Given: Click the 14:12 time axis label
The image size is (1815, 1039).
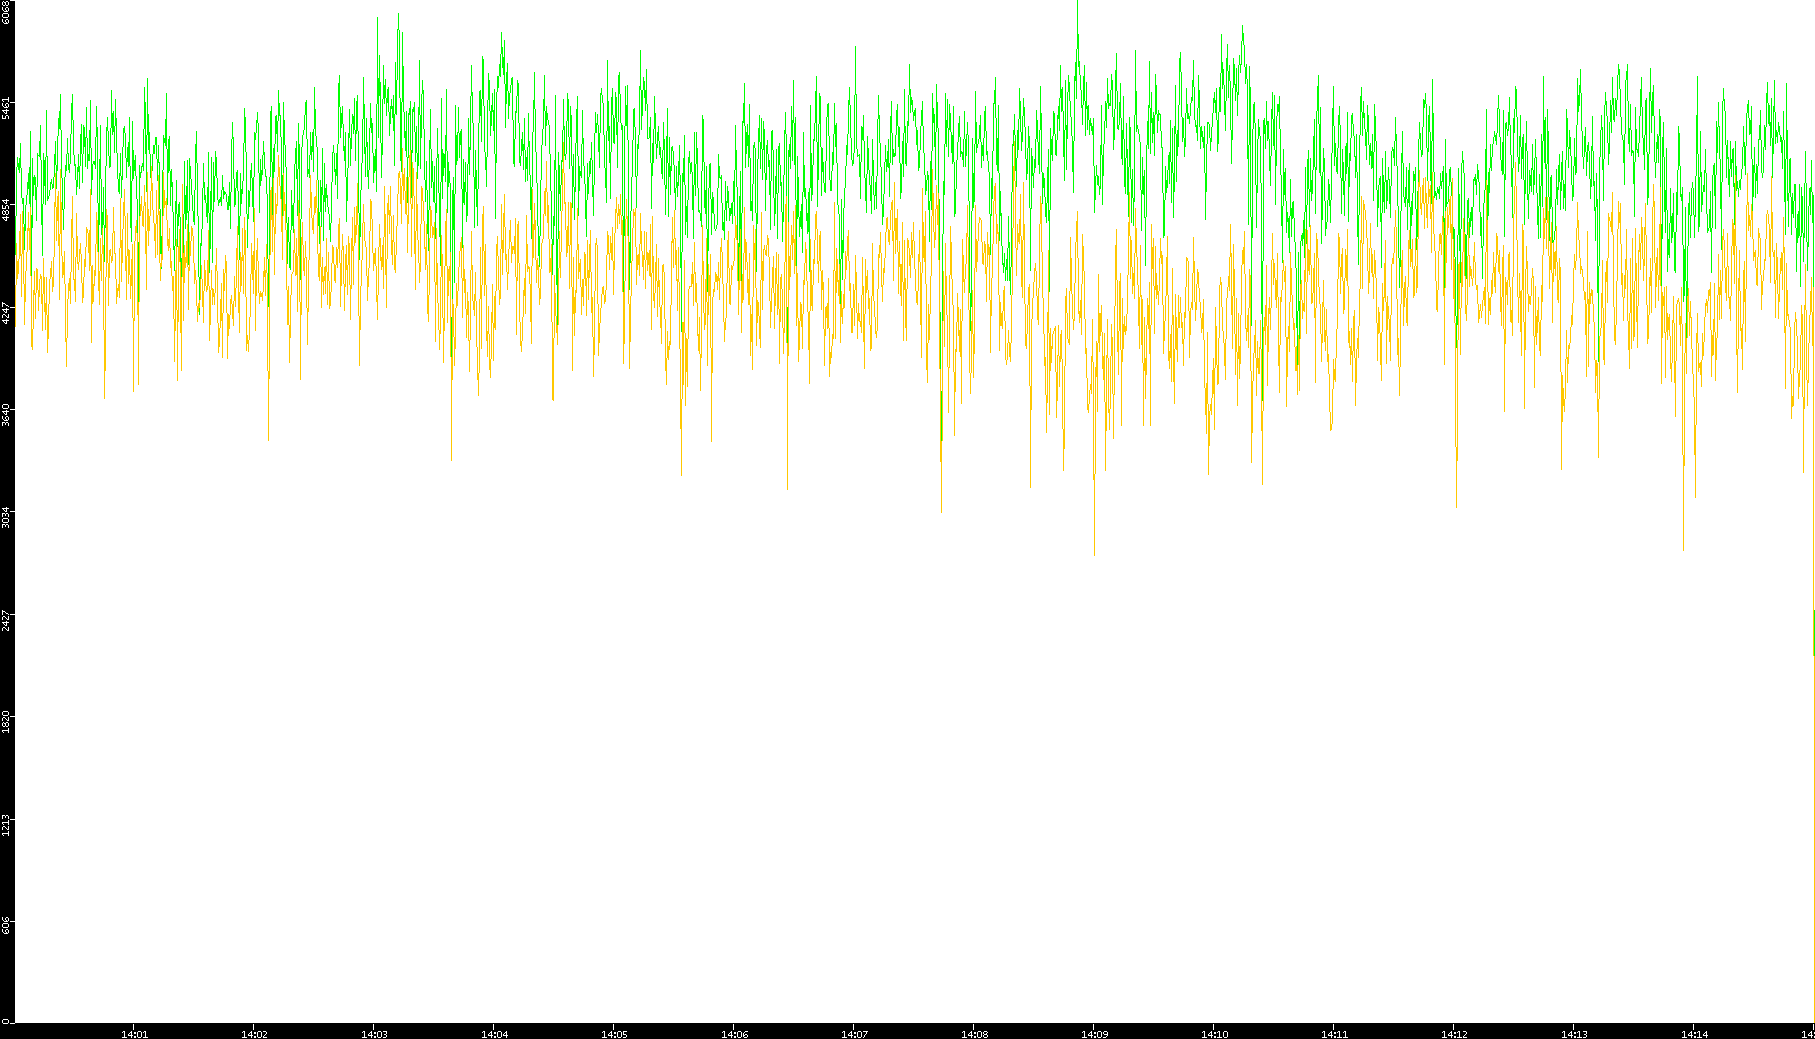Looking at the screenshot, I should [1454, 1033].
